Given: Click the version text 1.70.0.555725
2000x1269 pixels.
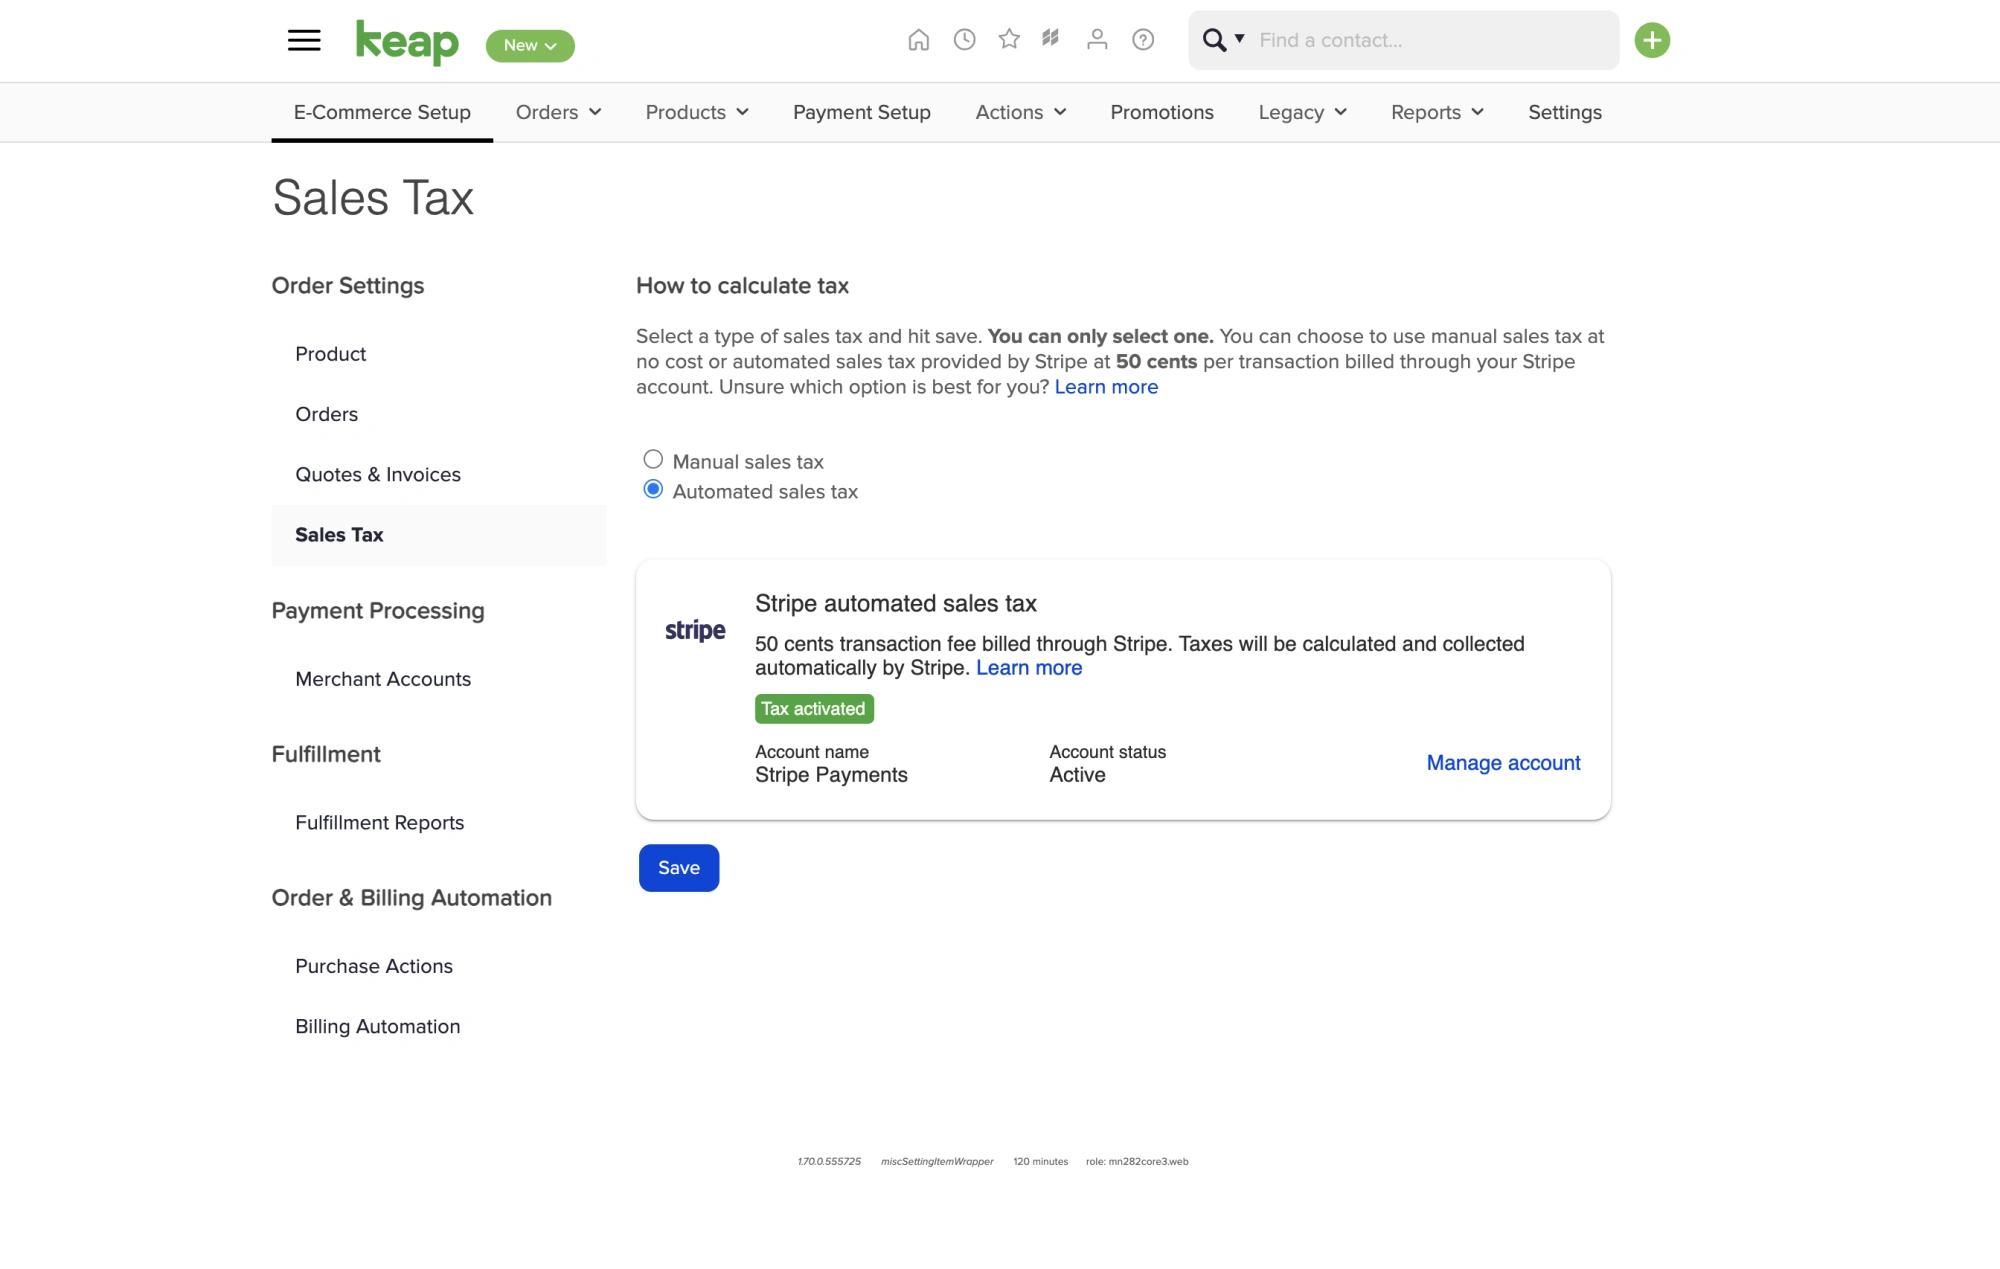Looking at the screenshot, I should coord(829,1162).
